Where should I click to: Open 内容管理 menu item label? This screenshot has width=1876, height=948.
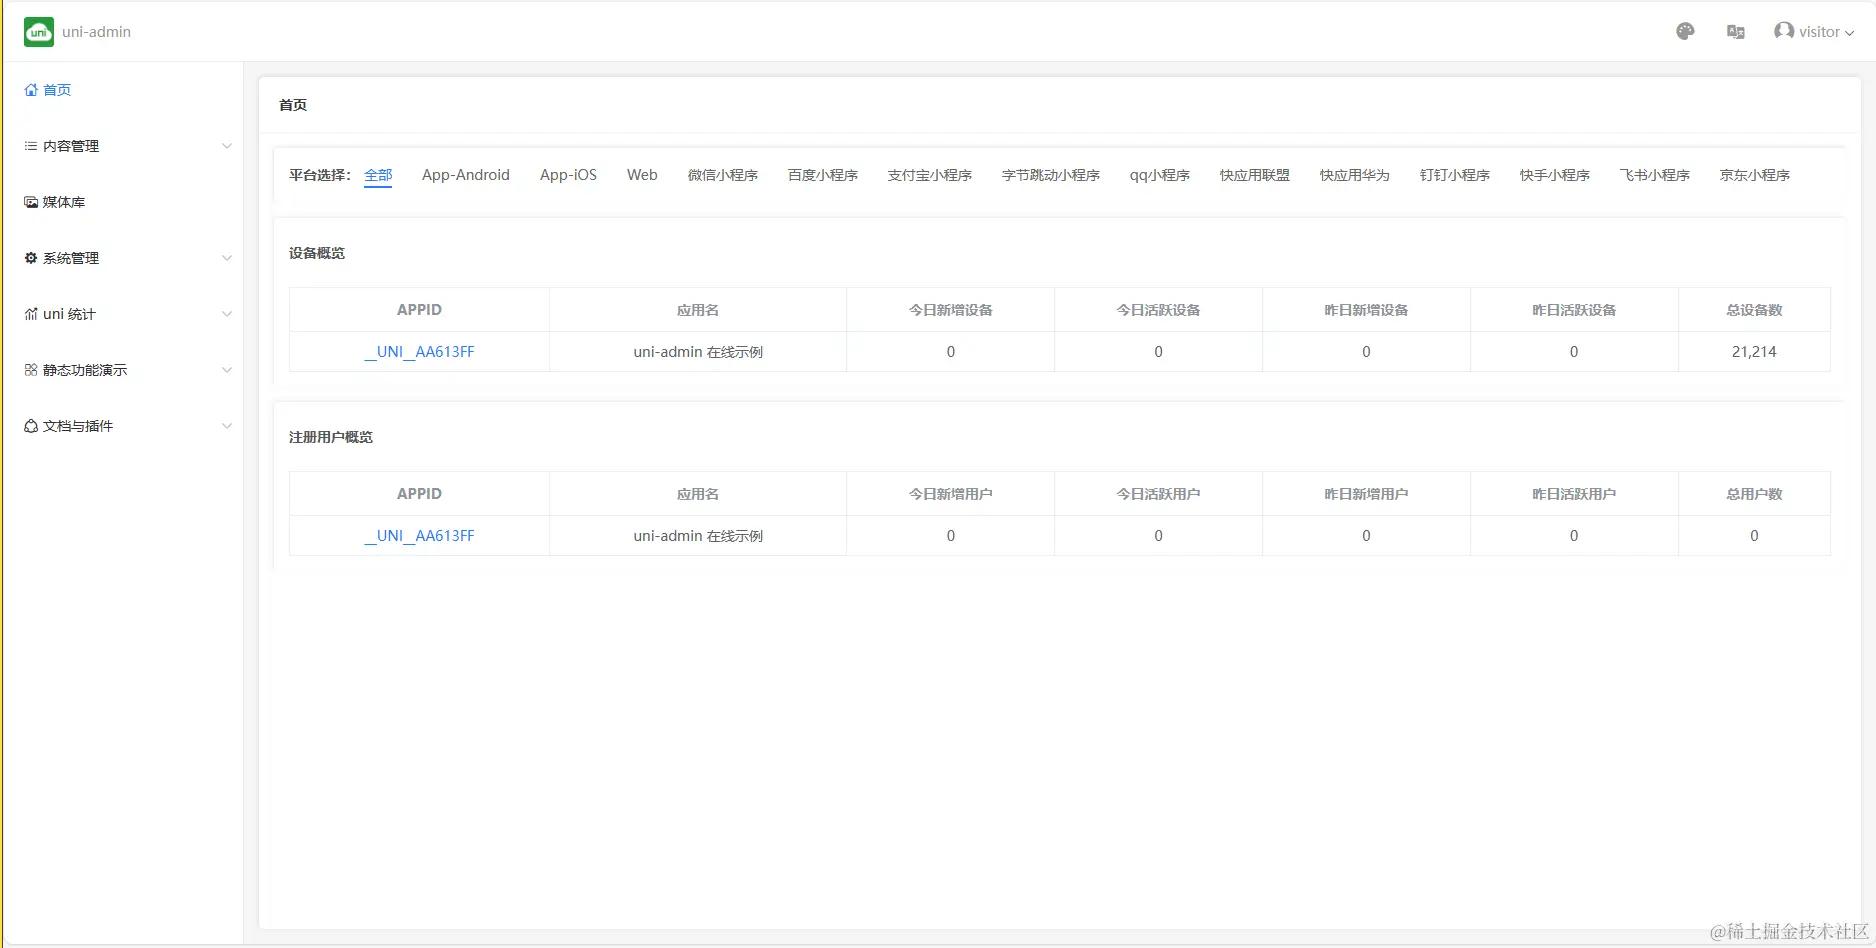click(71, 146)
